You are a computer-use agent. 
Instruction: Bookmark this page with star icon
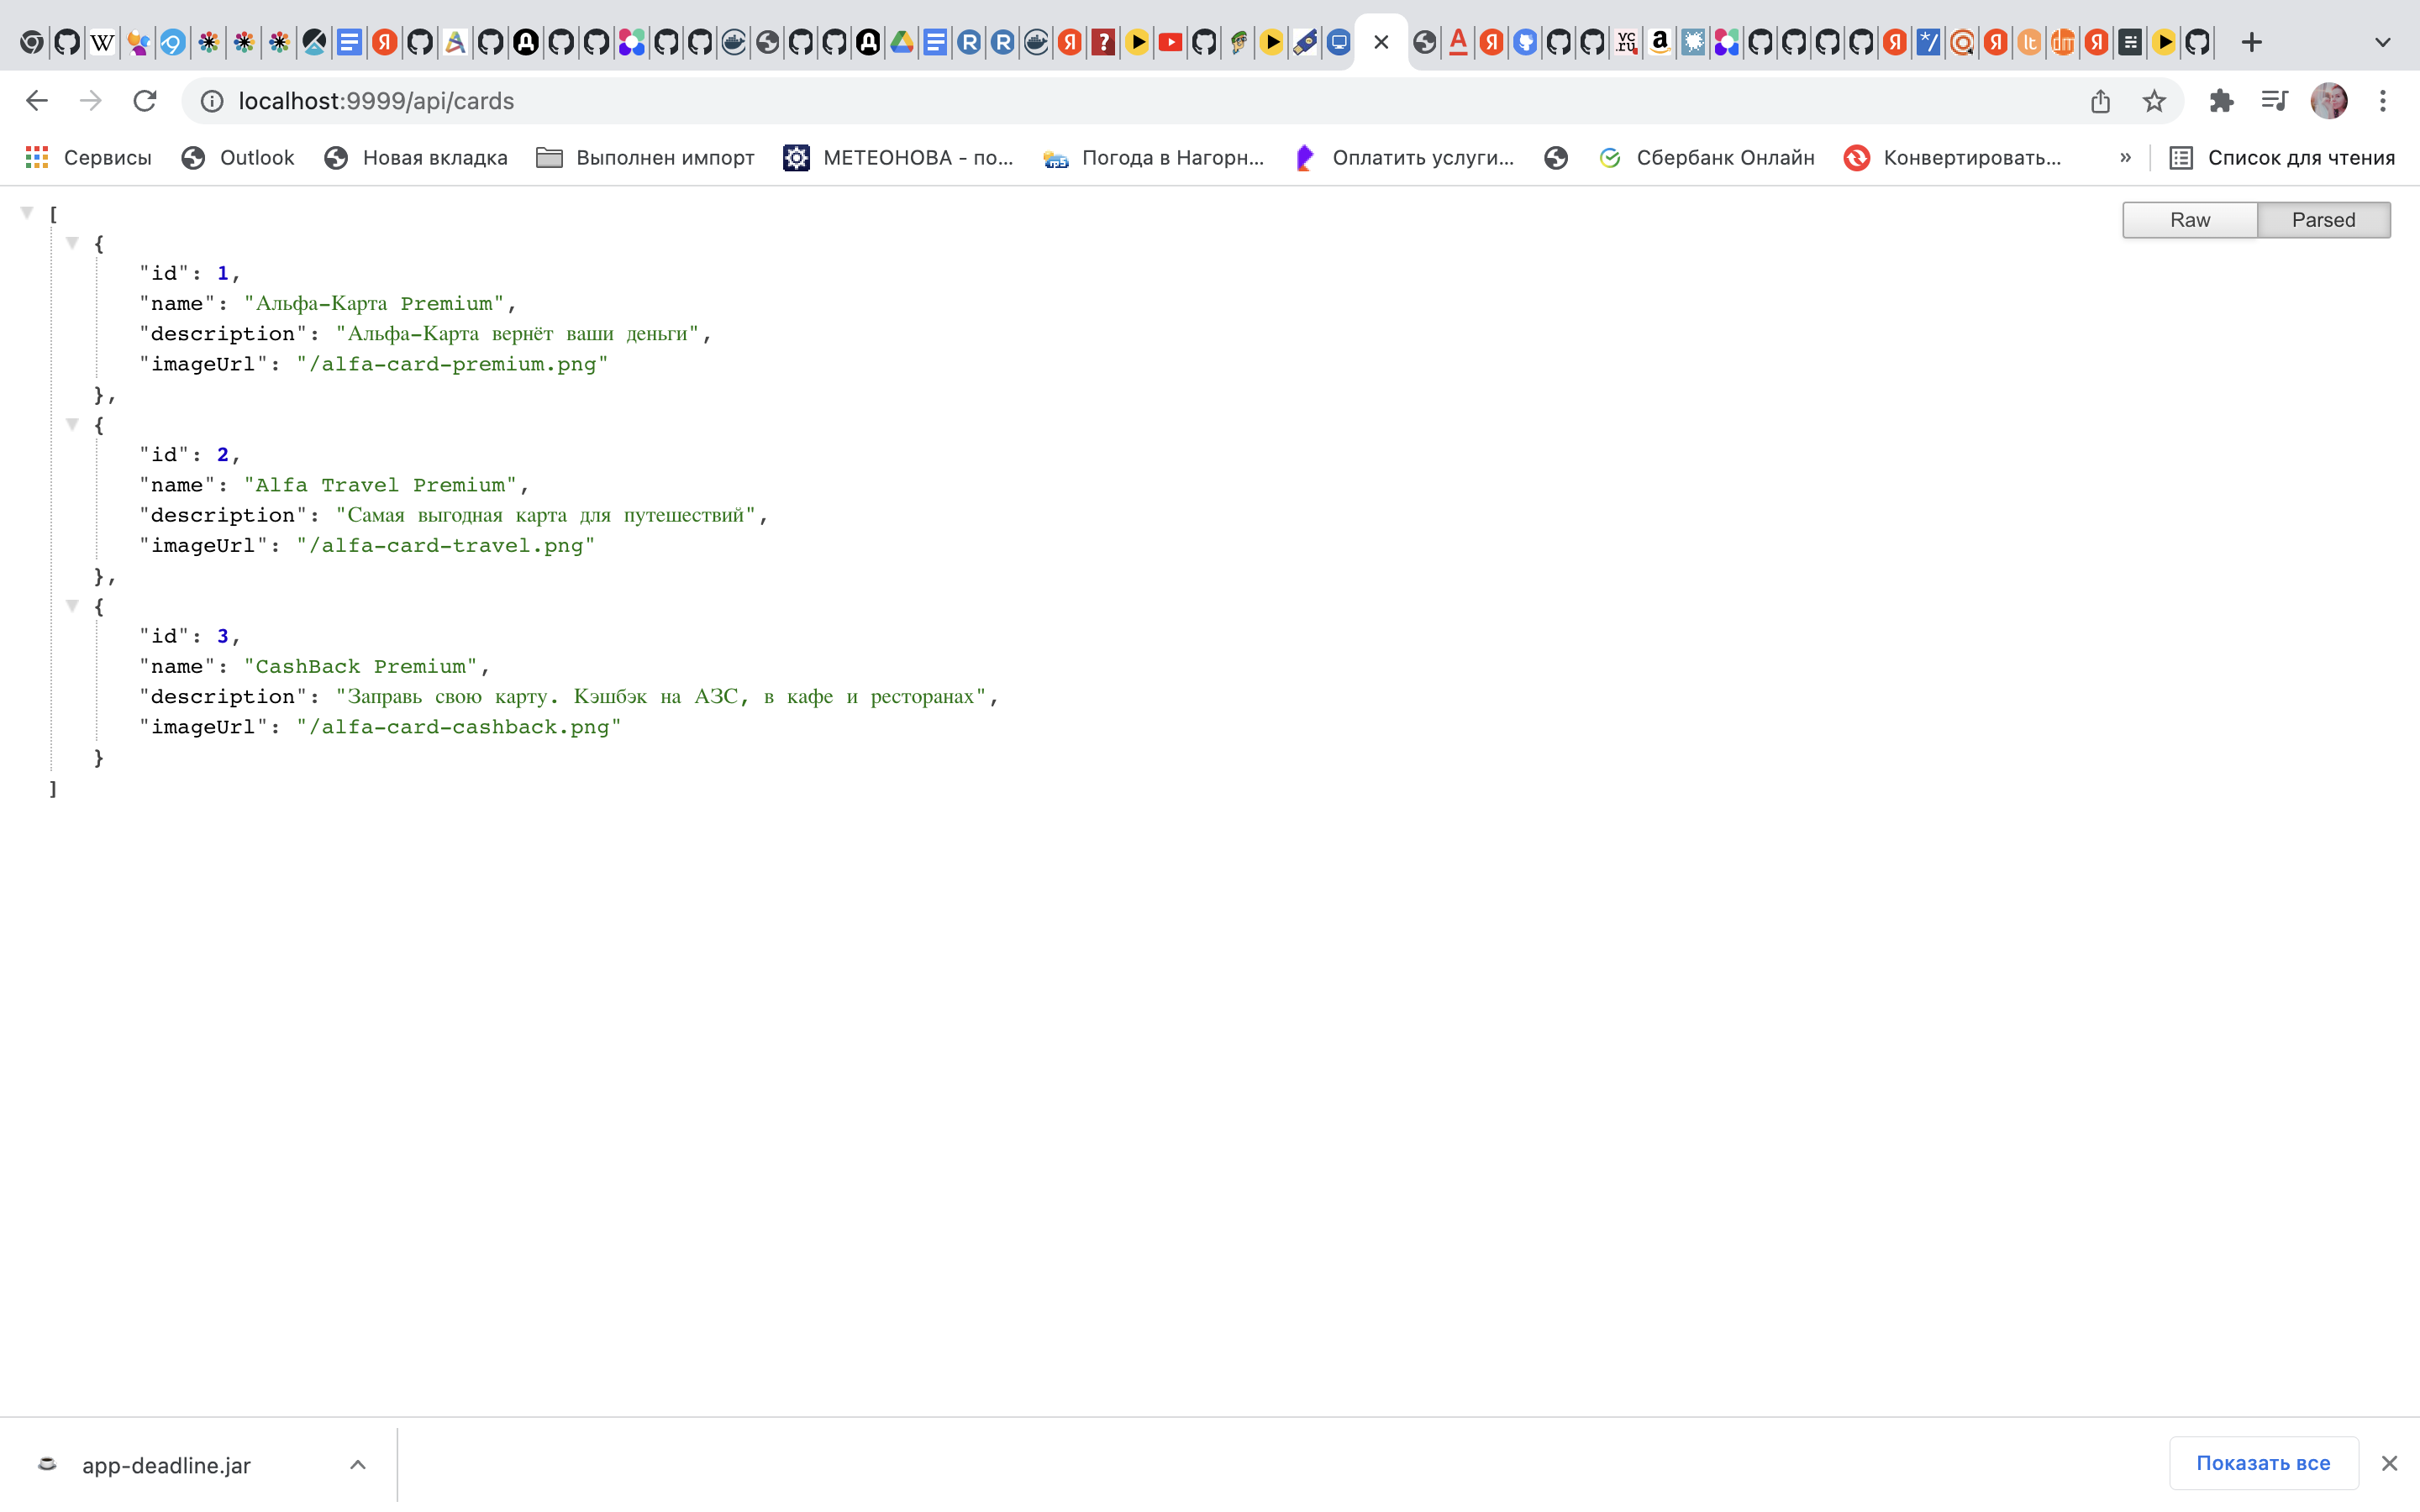pos(2154,101)
